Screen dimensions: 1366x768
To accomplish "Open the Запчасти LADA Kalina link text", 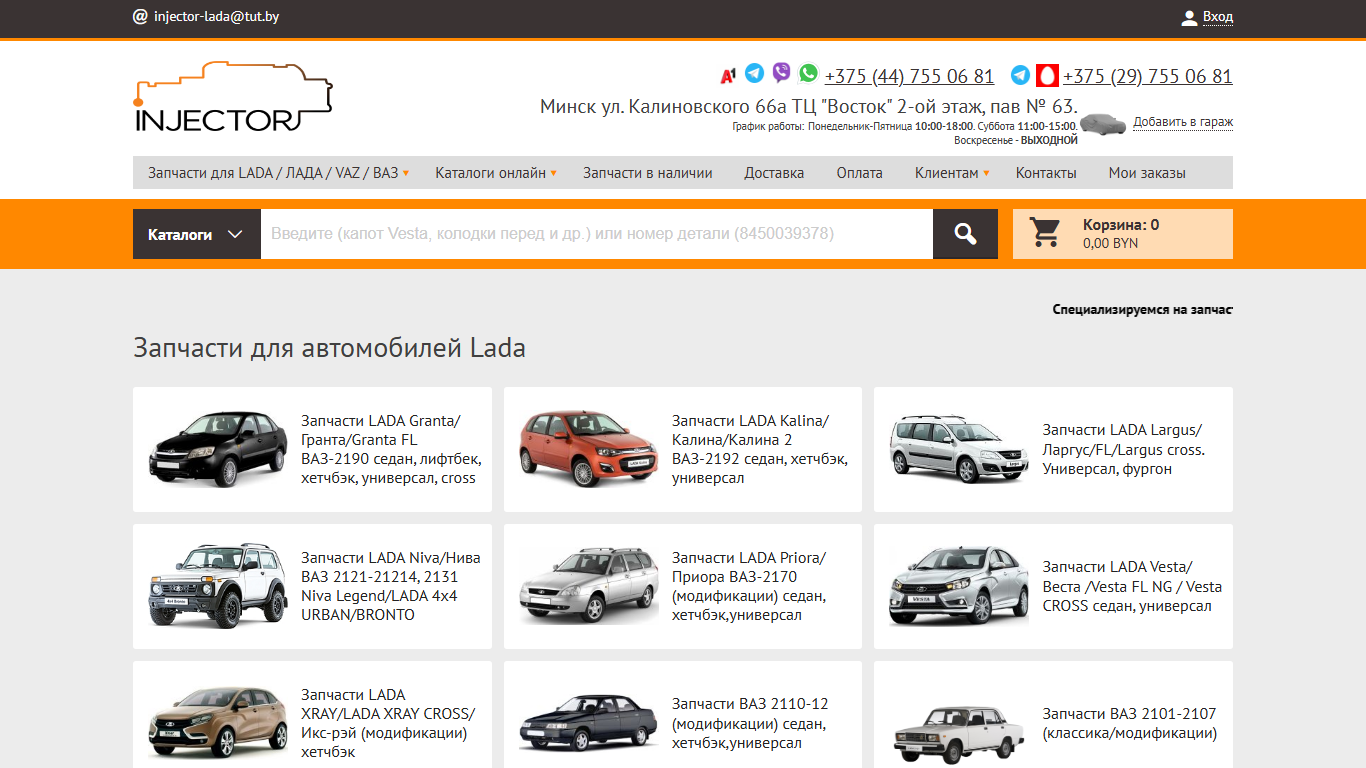I will pyautogui.click(x=760, y=449).
